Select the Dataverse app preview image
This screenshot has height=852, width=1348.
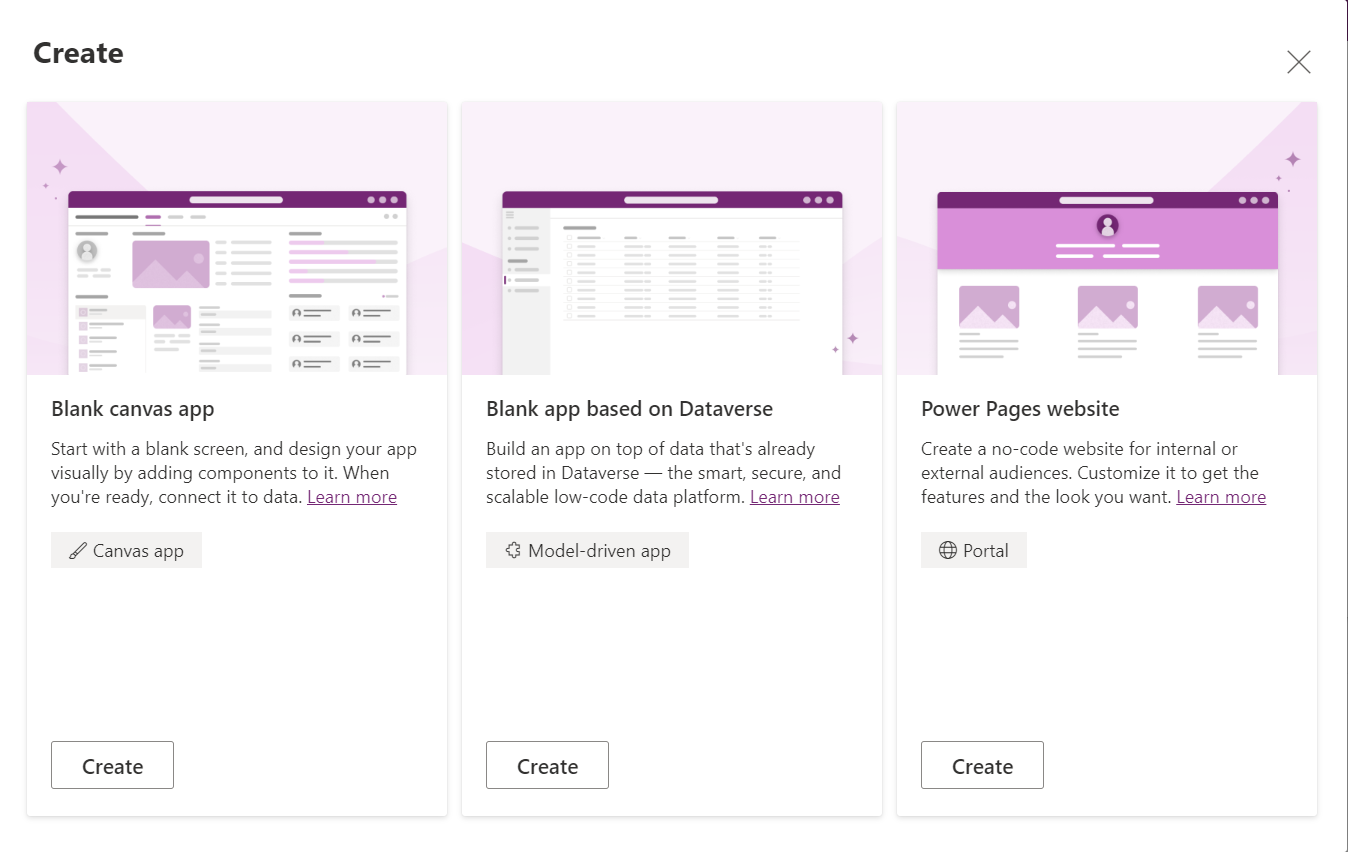(671, 237)
